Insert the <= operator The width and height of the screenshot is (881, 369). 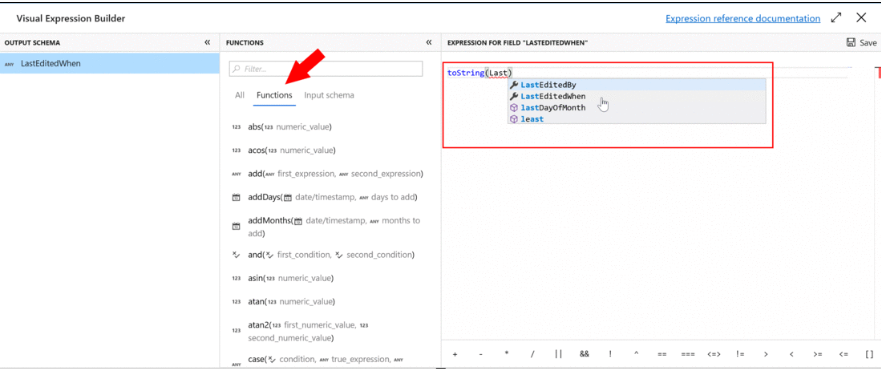(x=843, y=354)
